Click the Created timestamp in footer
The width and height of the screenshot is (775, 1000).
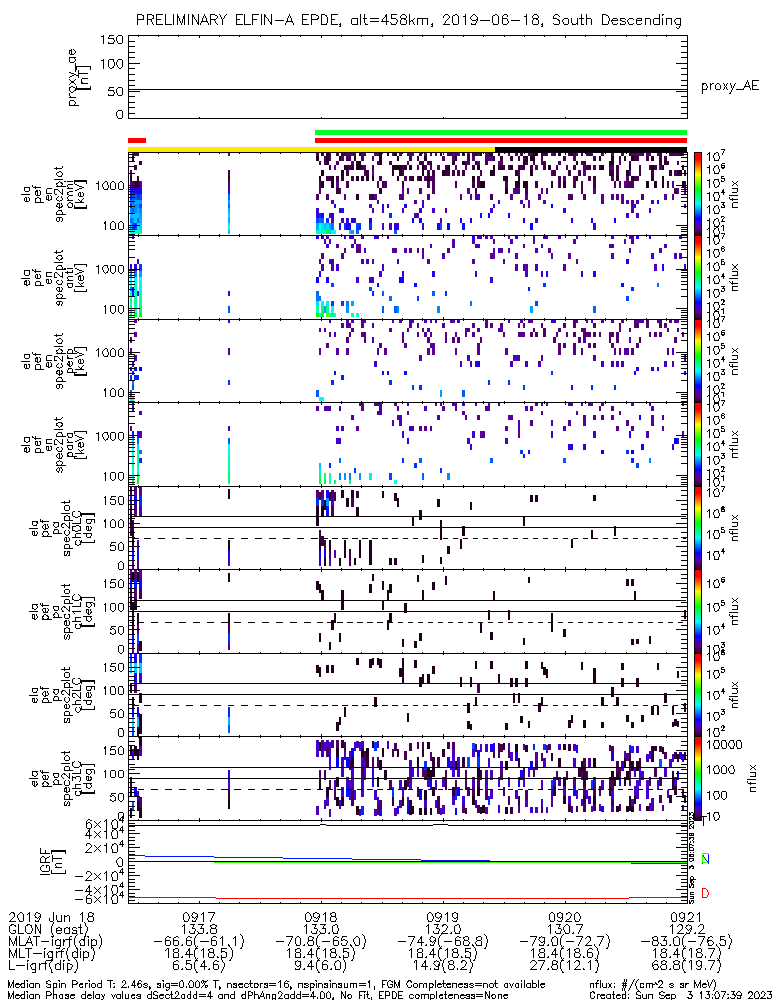(x=680, y=995)
